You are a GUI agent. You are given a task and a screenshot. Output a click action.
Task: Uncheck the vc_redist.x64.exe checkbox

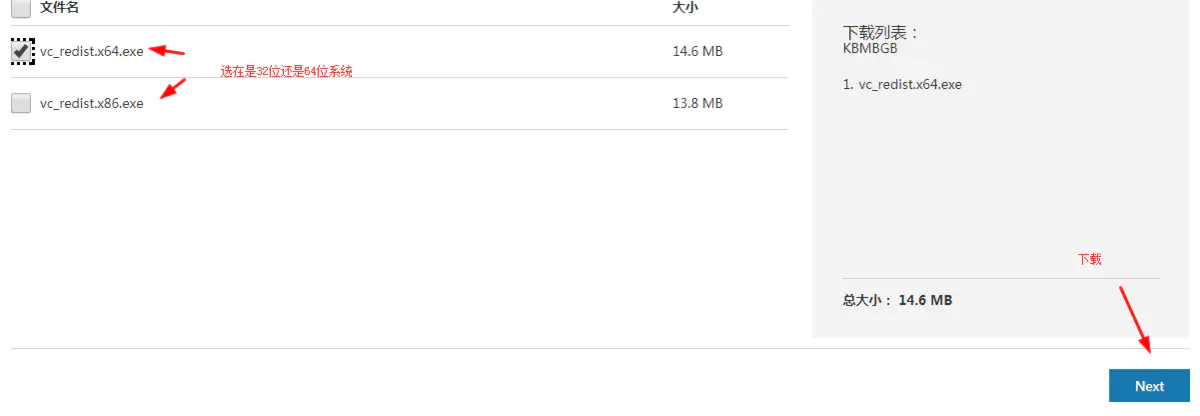coord(21,51)
